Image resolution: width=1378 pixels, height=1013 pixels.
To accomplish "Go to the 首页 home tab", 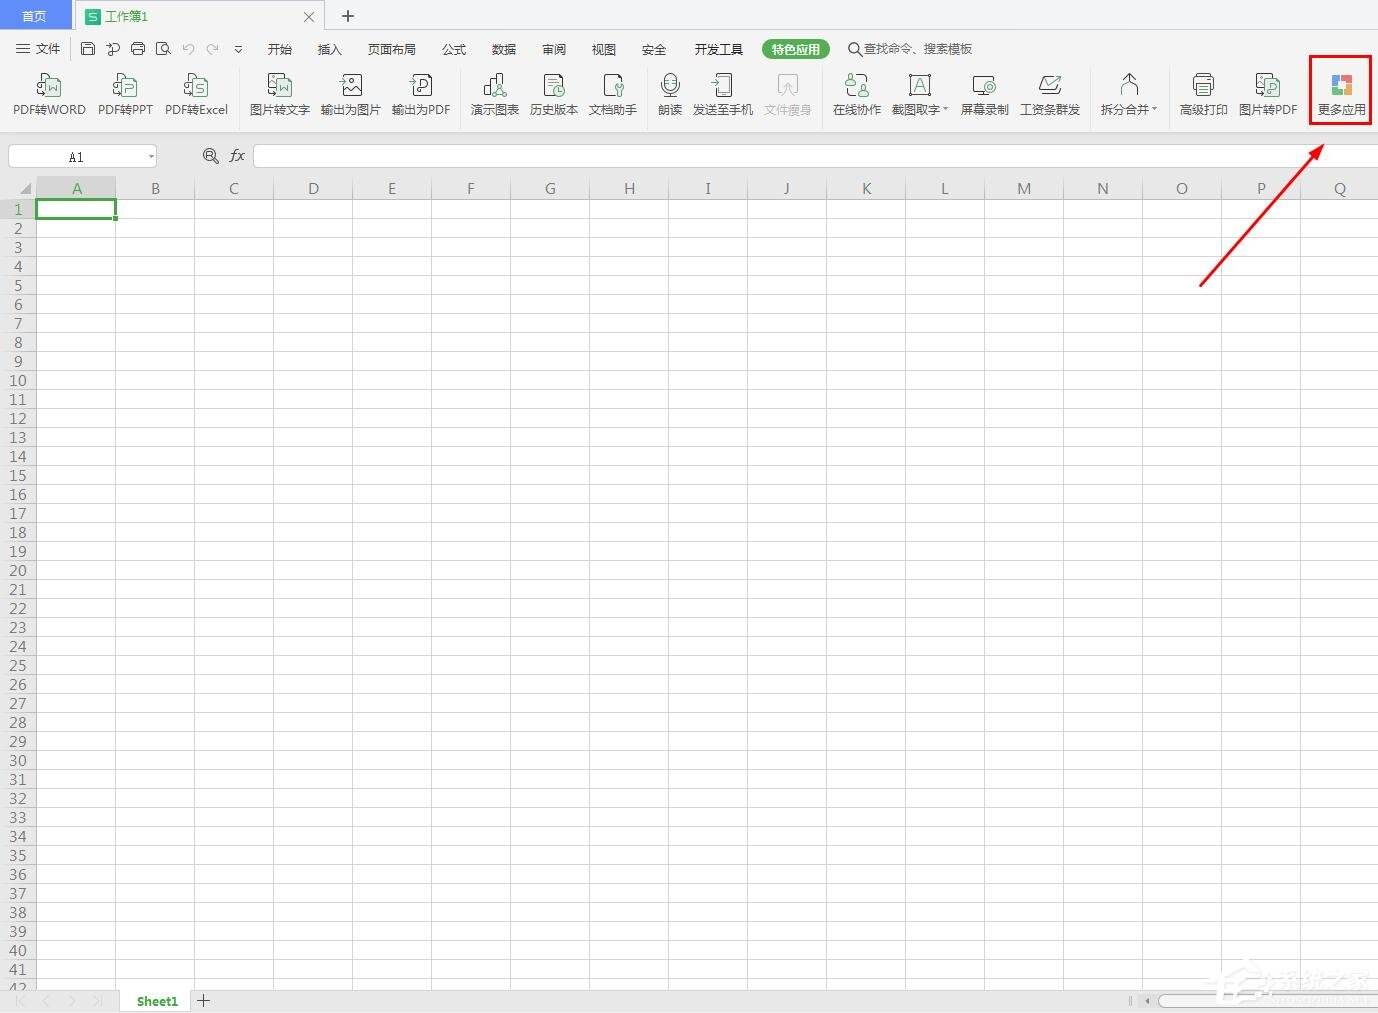I will [x=35, y=16].
